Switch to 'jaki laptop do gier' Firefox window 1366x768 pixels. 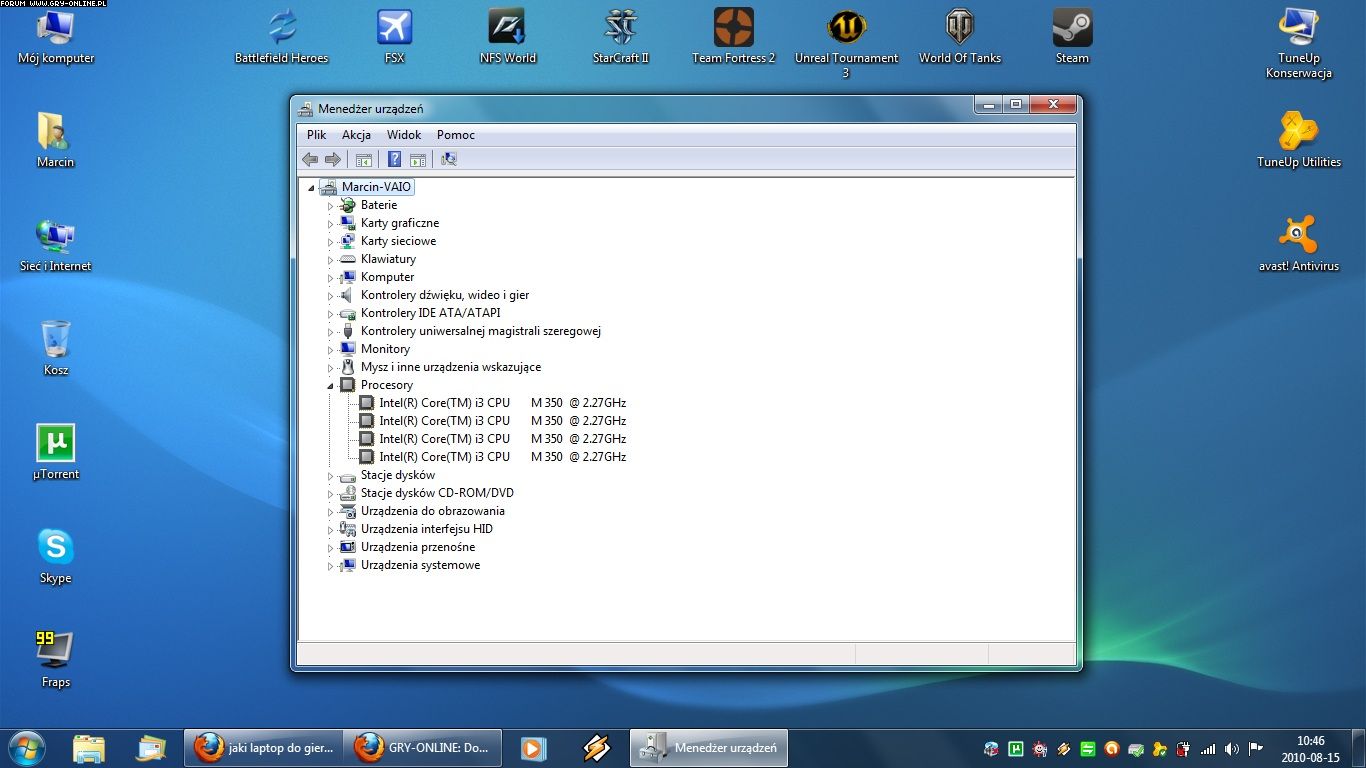pos(263,748)
